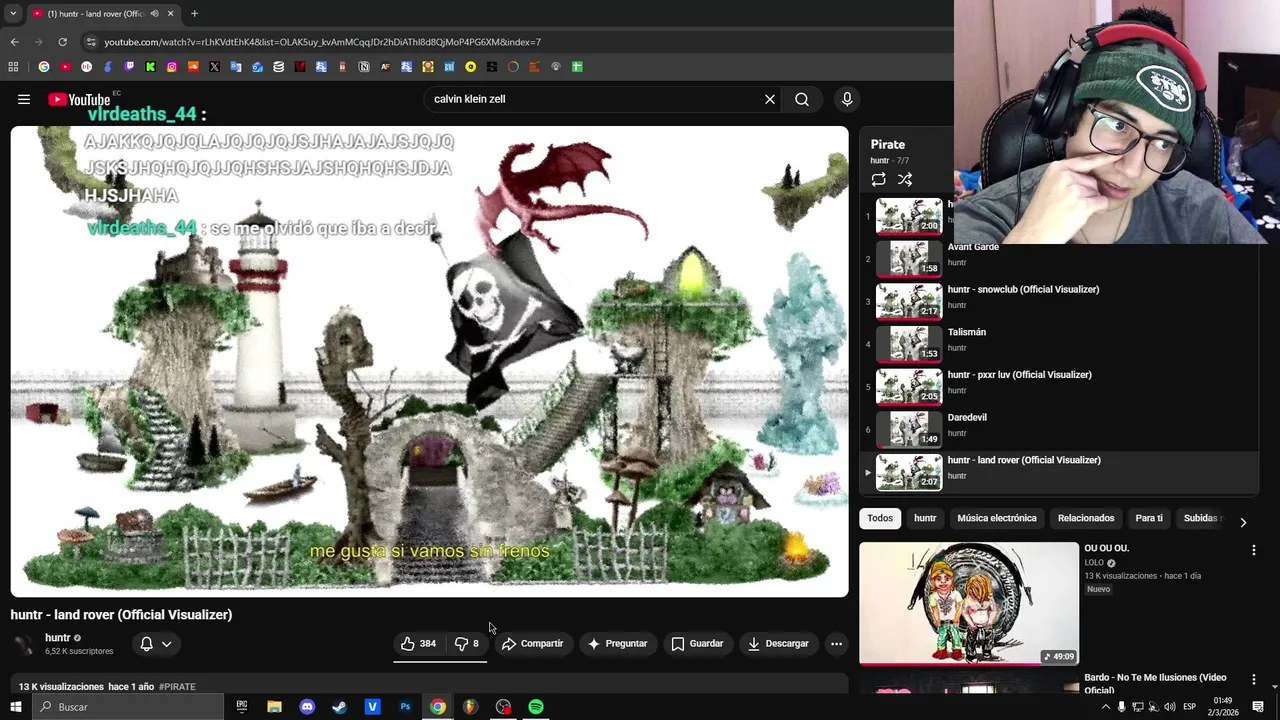The image size is (1280, 720).
Task: Save the video with Guardar
Action: pos(697,643)
